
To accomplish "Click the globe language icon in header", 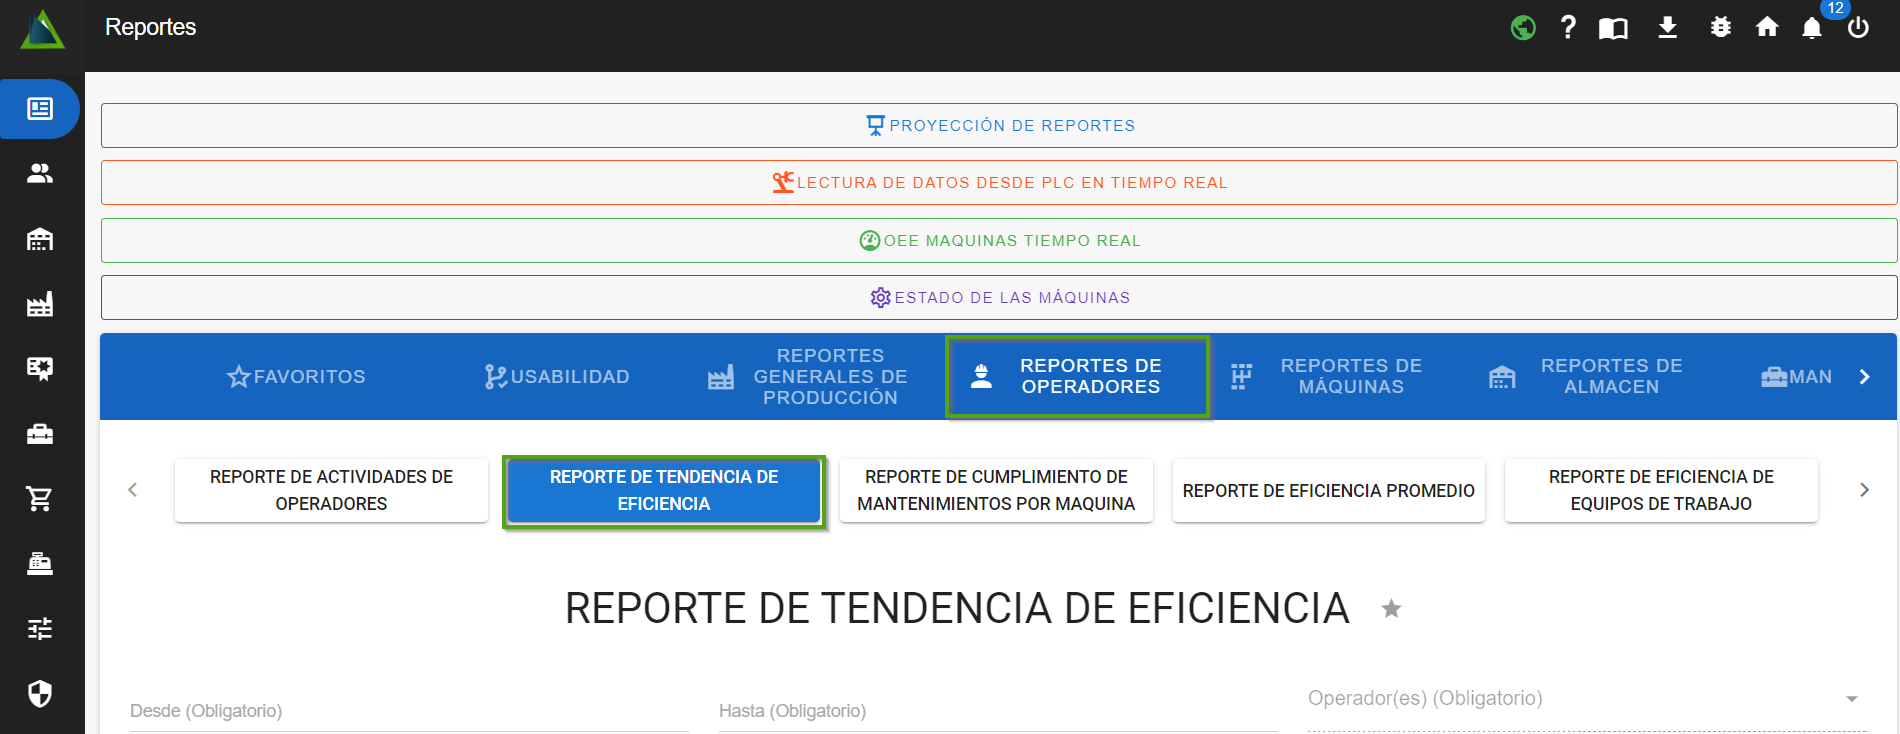I will click(x=1523, y=28).
